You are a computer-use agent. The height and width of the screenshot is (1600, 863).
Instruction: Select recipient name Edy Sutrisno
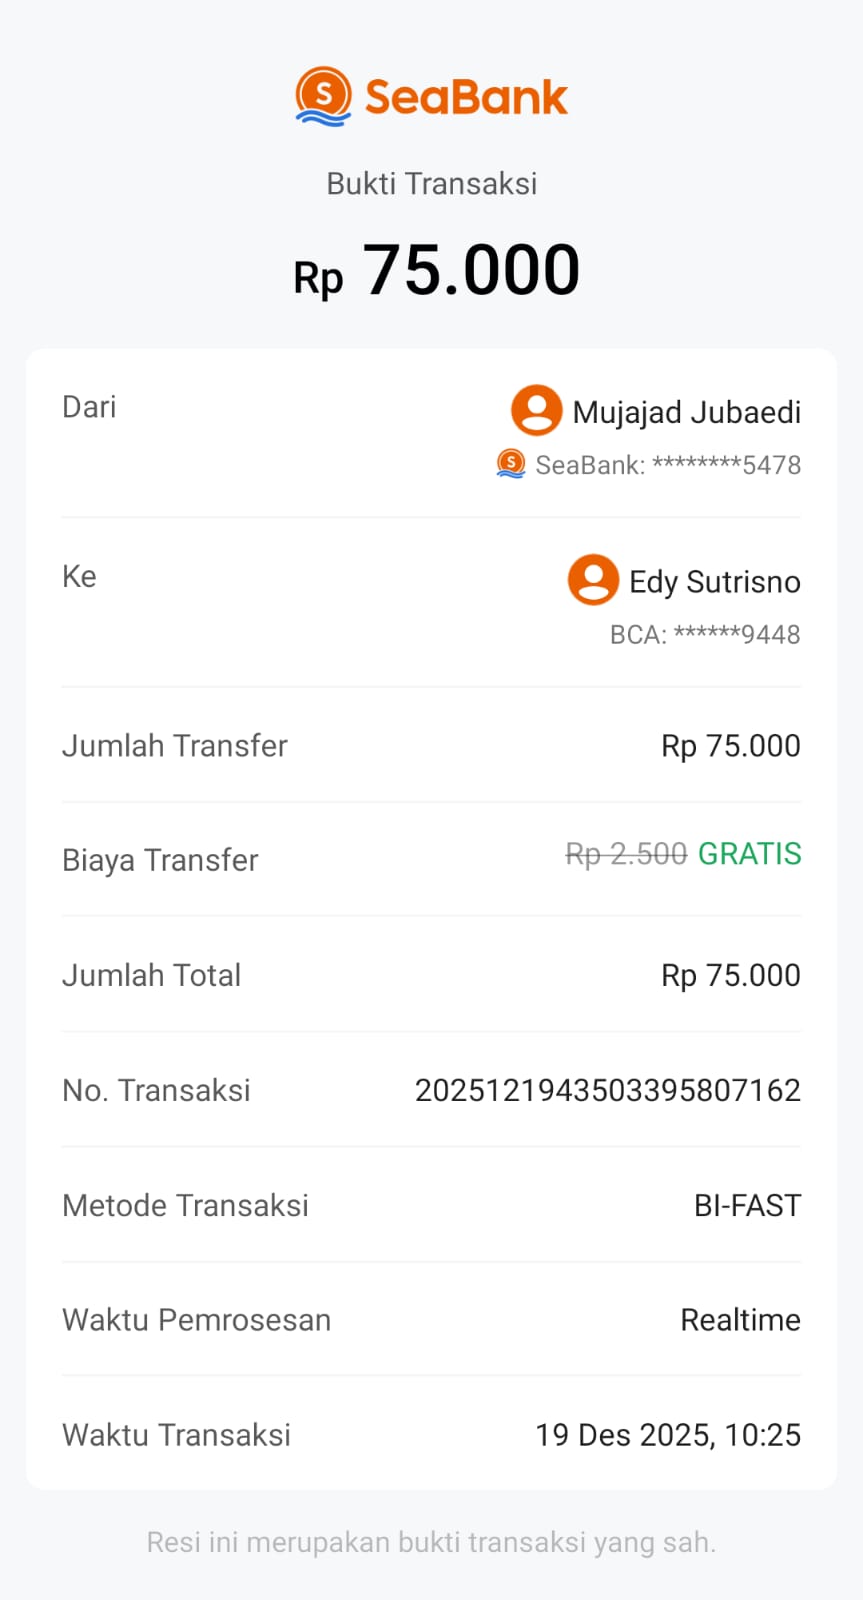(x=714, y=582)
